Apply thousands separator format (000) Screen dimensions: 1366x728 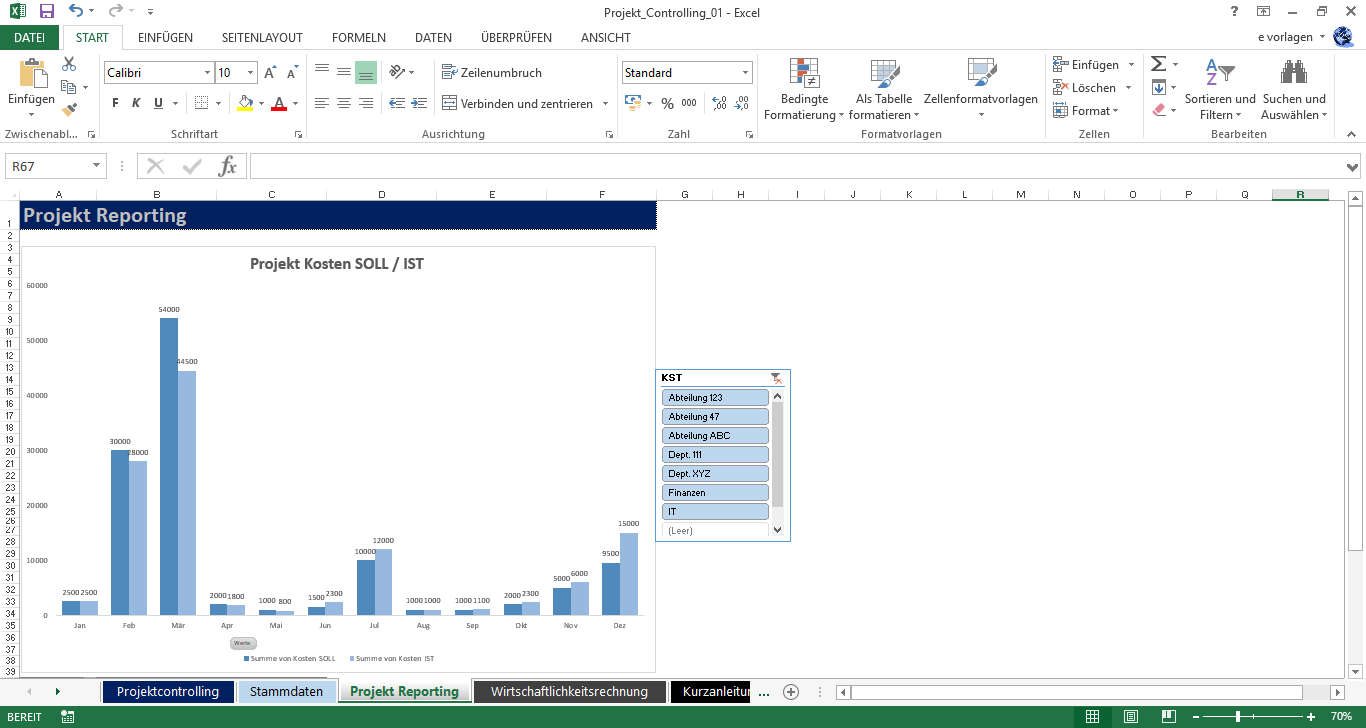point(689,103)
